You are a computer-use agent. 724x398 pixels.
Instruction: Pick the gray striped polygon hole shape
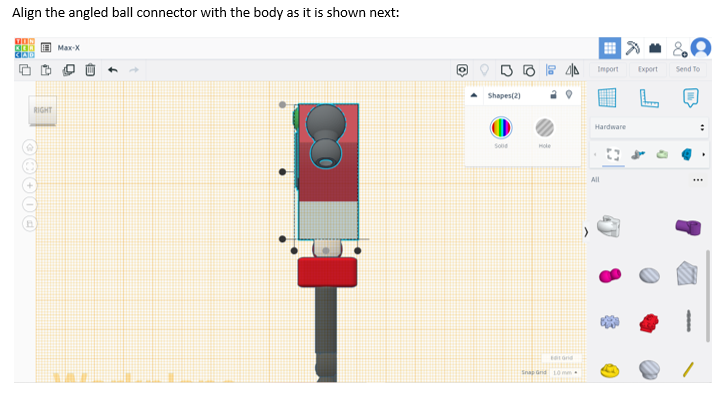tap(688, 274)
